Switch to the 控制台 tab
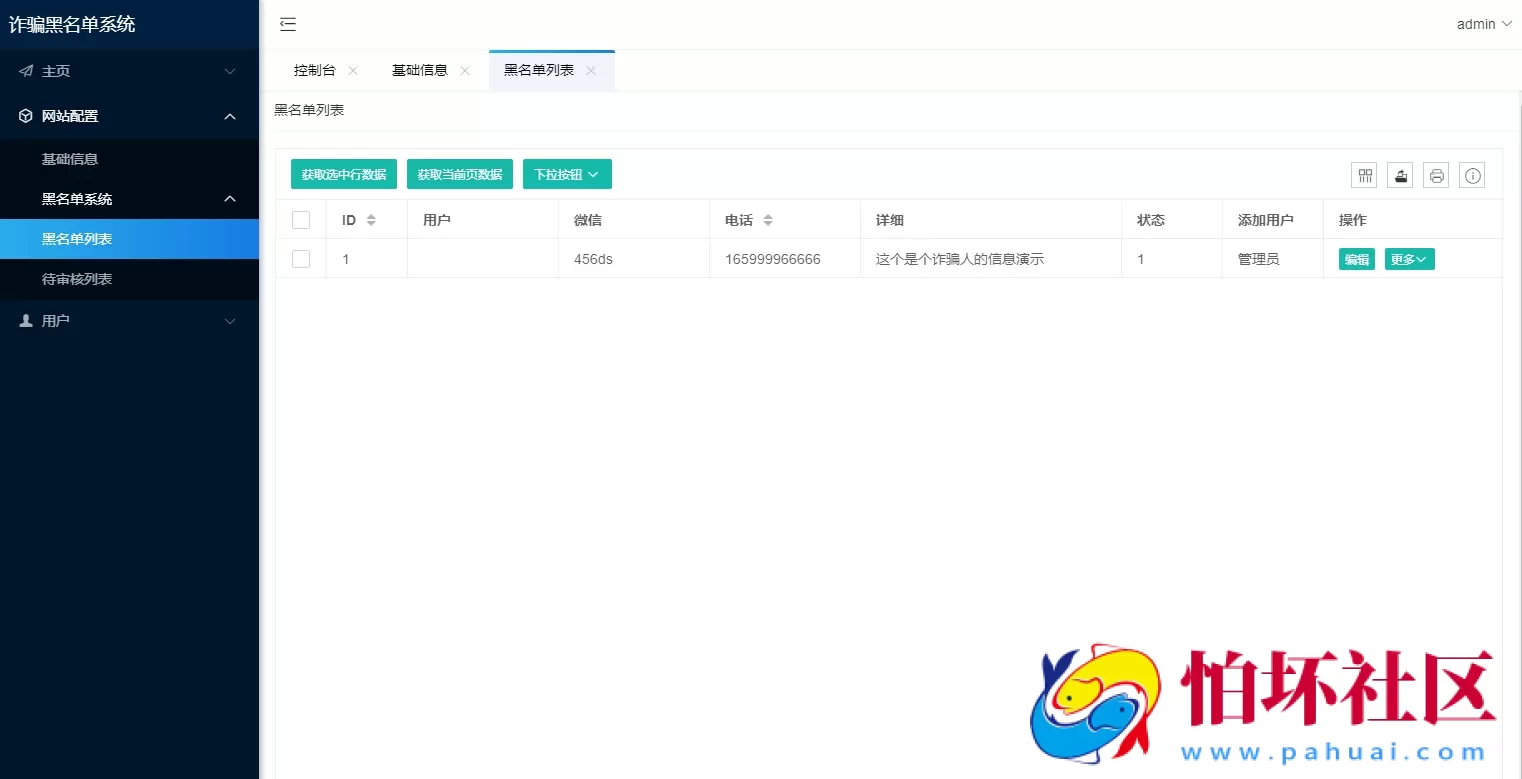Screen dimensions: 1522x779 point(315,70)
